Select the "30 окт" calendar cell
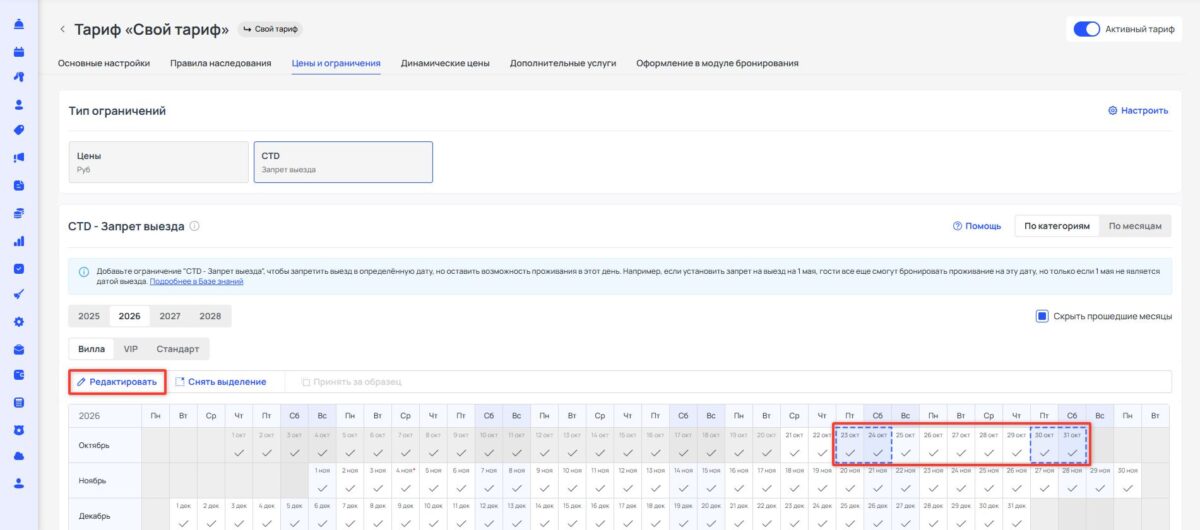This screenshot has height=530, width=1200. (1044, 444)
